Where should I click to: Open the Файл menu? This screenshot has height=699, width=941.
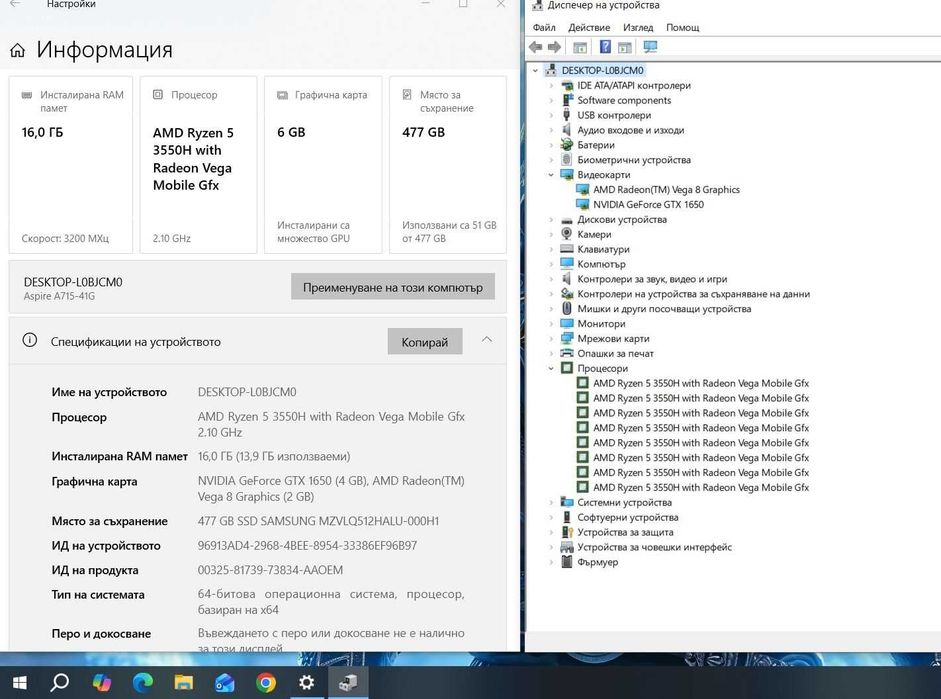pos(544,27)
